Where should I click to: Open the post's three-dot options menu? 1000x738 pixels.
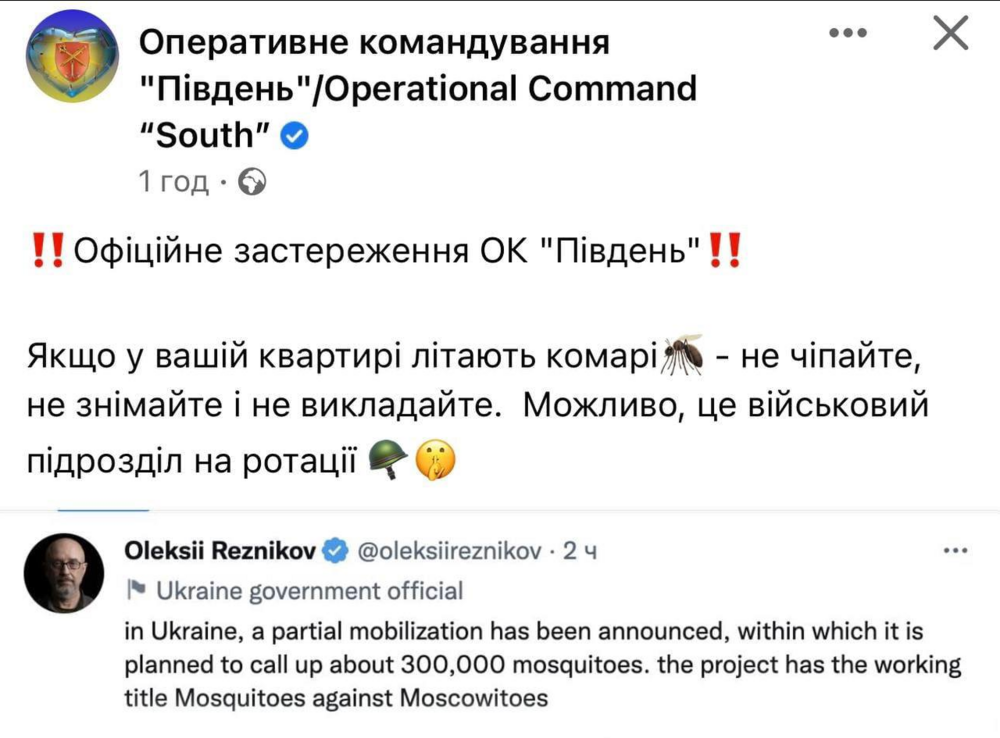coord(848,33)
